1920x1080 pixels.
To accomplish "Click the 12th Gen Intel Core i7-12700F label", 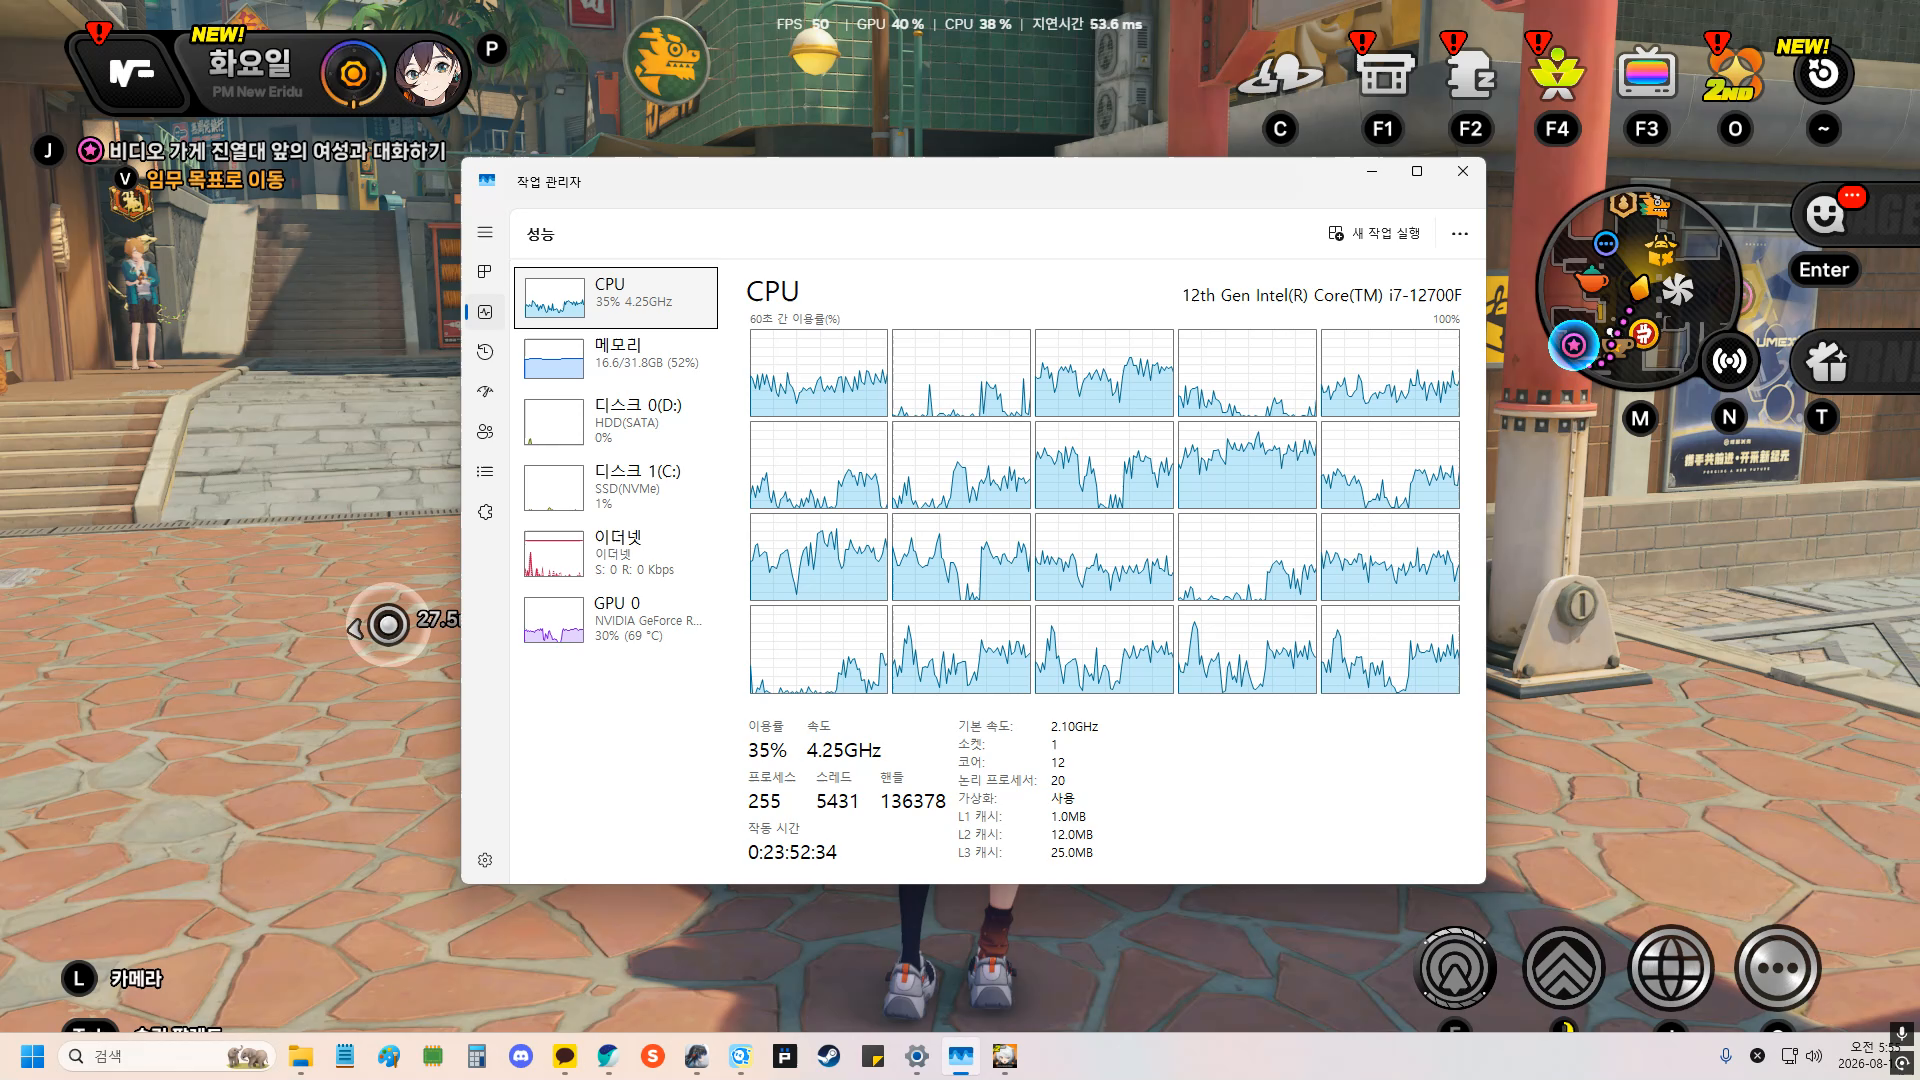I will [x=1322, y=295].
